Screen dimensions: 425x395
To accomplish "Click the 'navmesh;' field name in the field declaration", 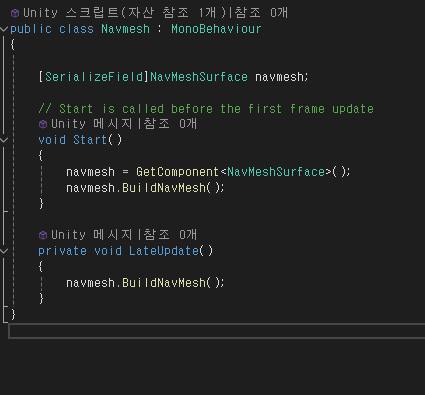I will tap(282, 77).
